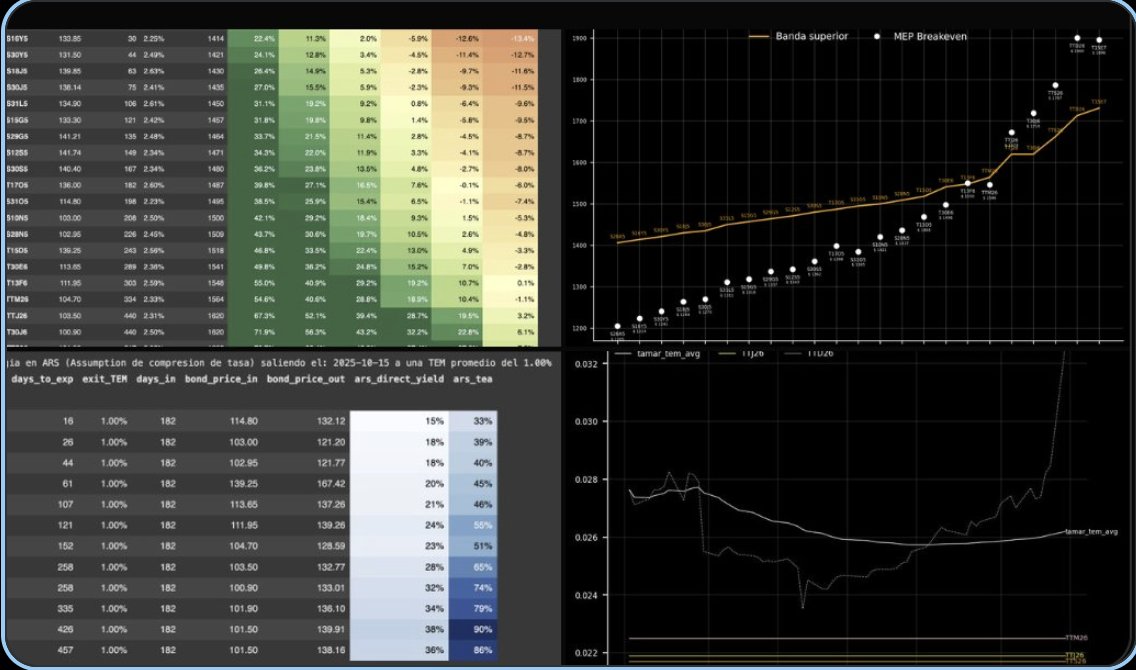
Task: Select the S29G5 row label
Action: coord(17,136)
